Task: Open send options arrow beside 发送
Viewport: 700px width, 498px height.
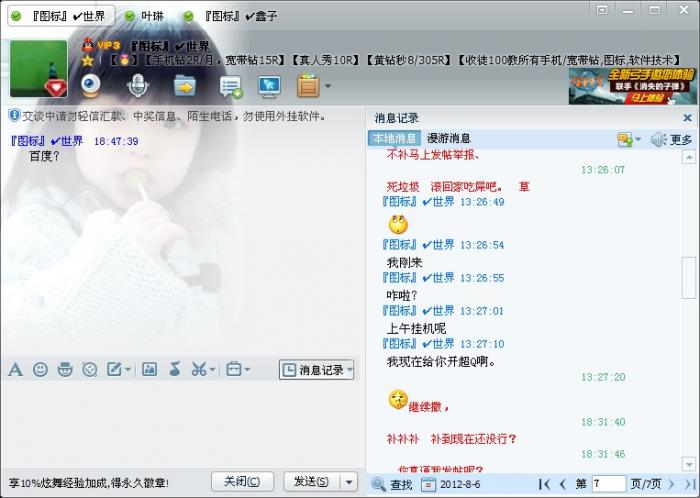Action: click(x=349, y=482)
